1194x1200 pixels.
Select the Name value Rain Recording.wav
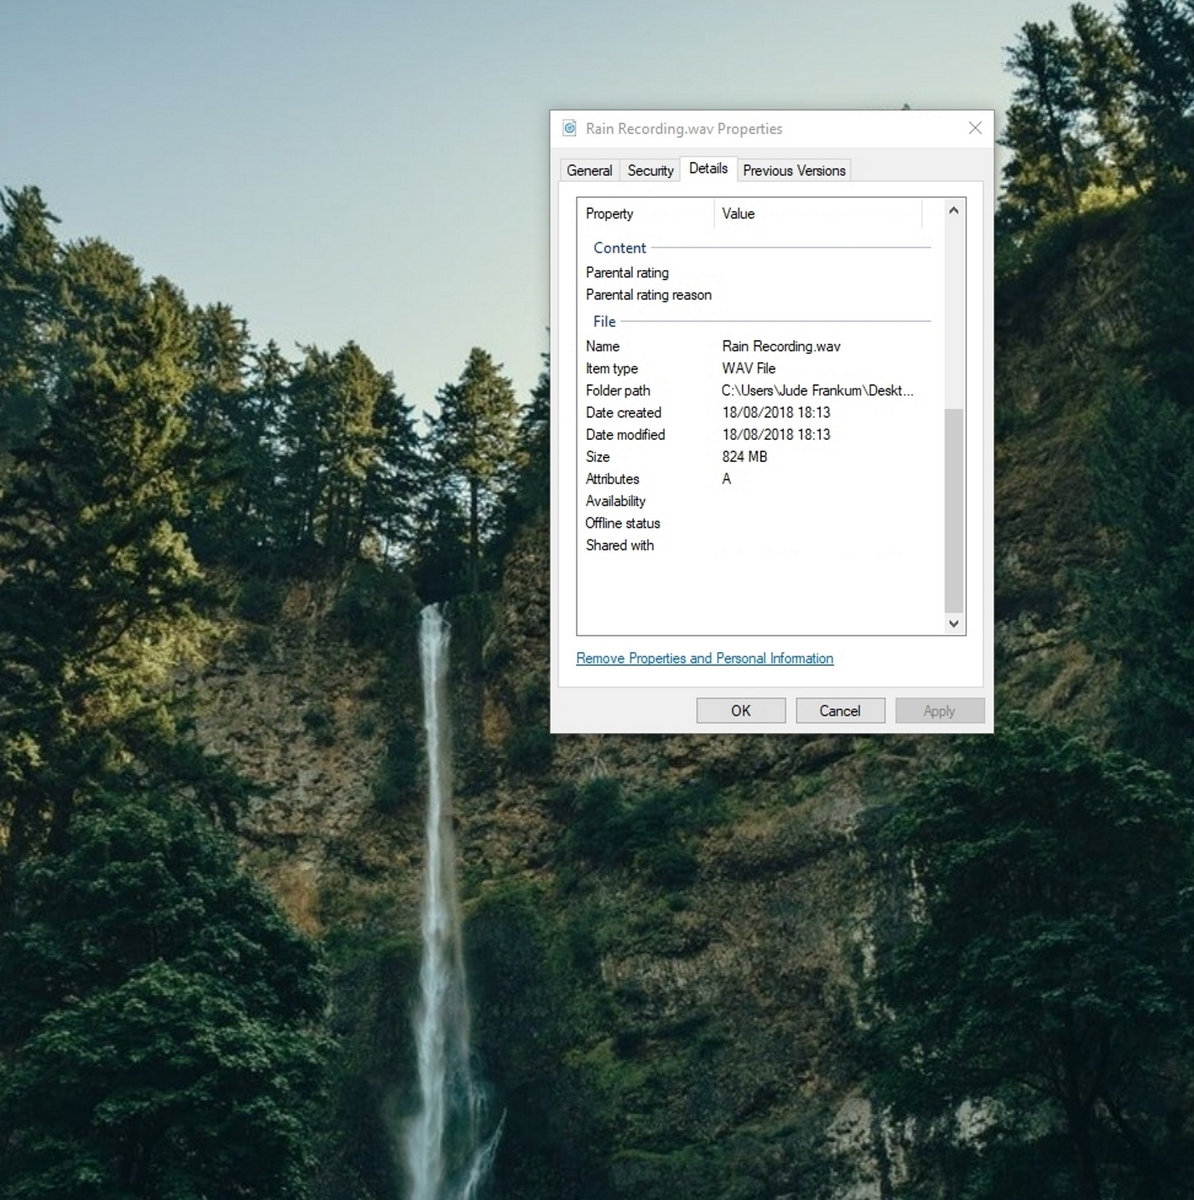coord(781,347)
